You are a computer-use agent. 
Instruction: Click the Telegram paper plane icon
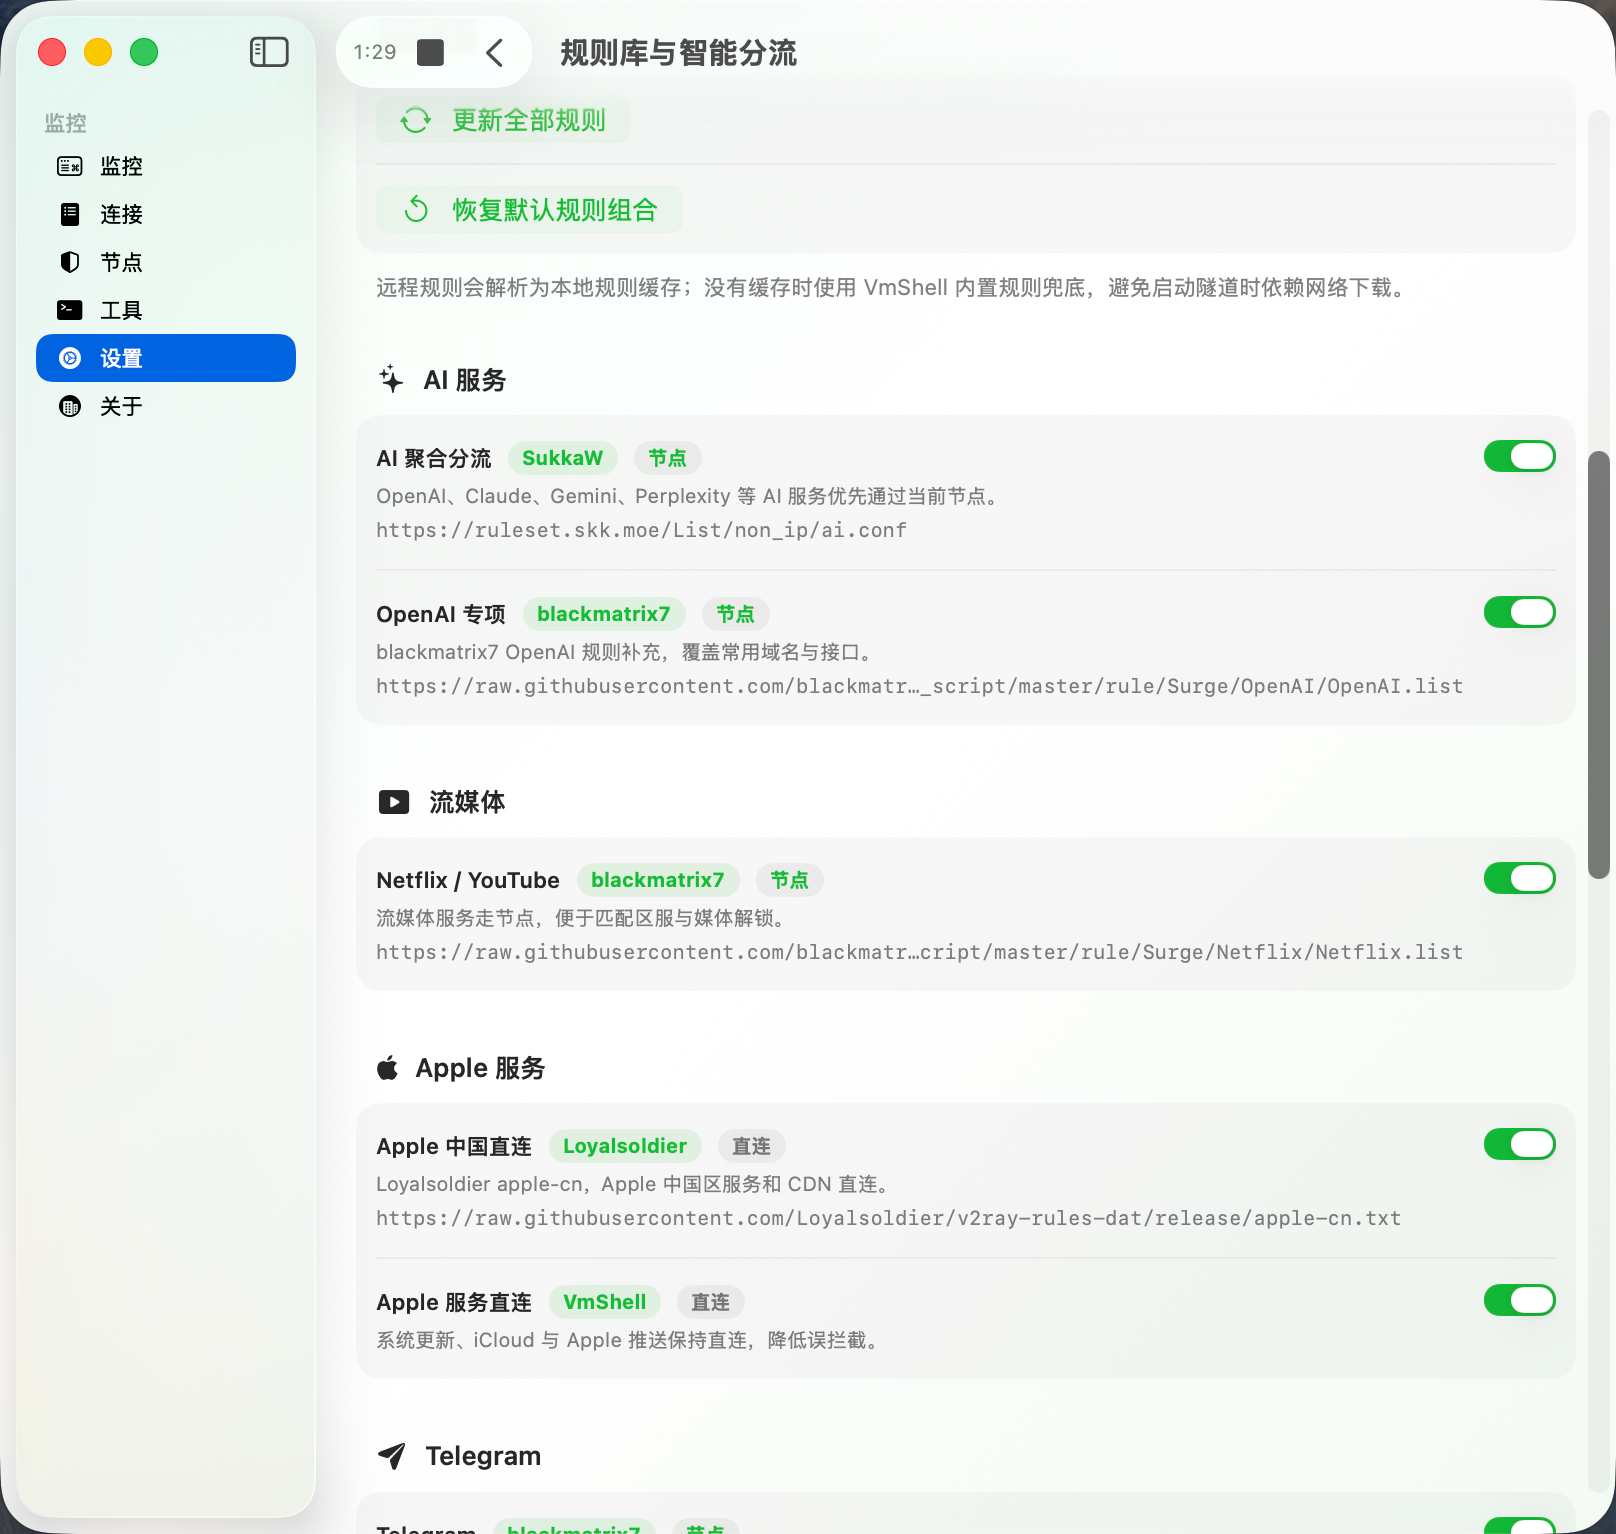(392, 1456)
